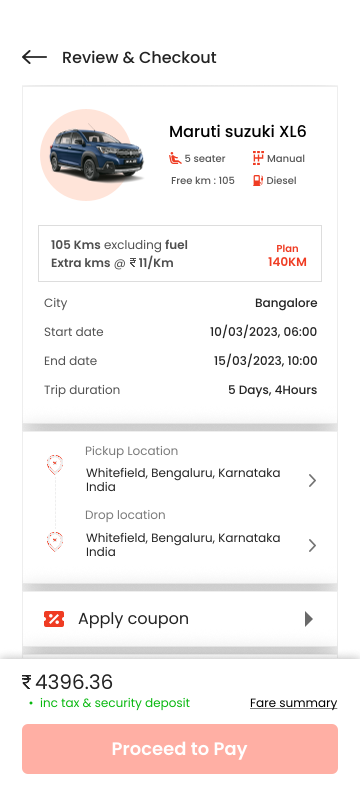The width and height of the screenshot is (360, 799).
Task: Click the Pickup Location map pin icon
Action: coord(55,465)
